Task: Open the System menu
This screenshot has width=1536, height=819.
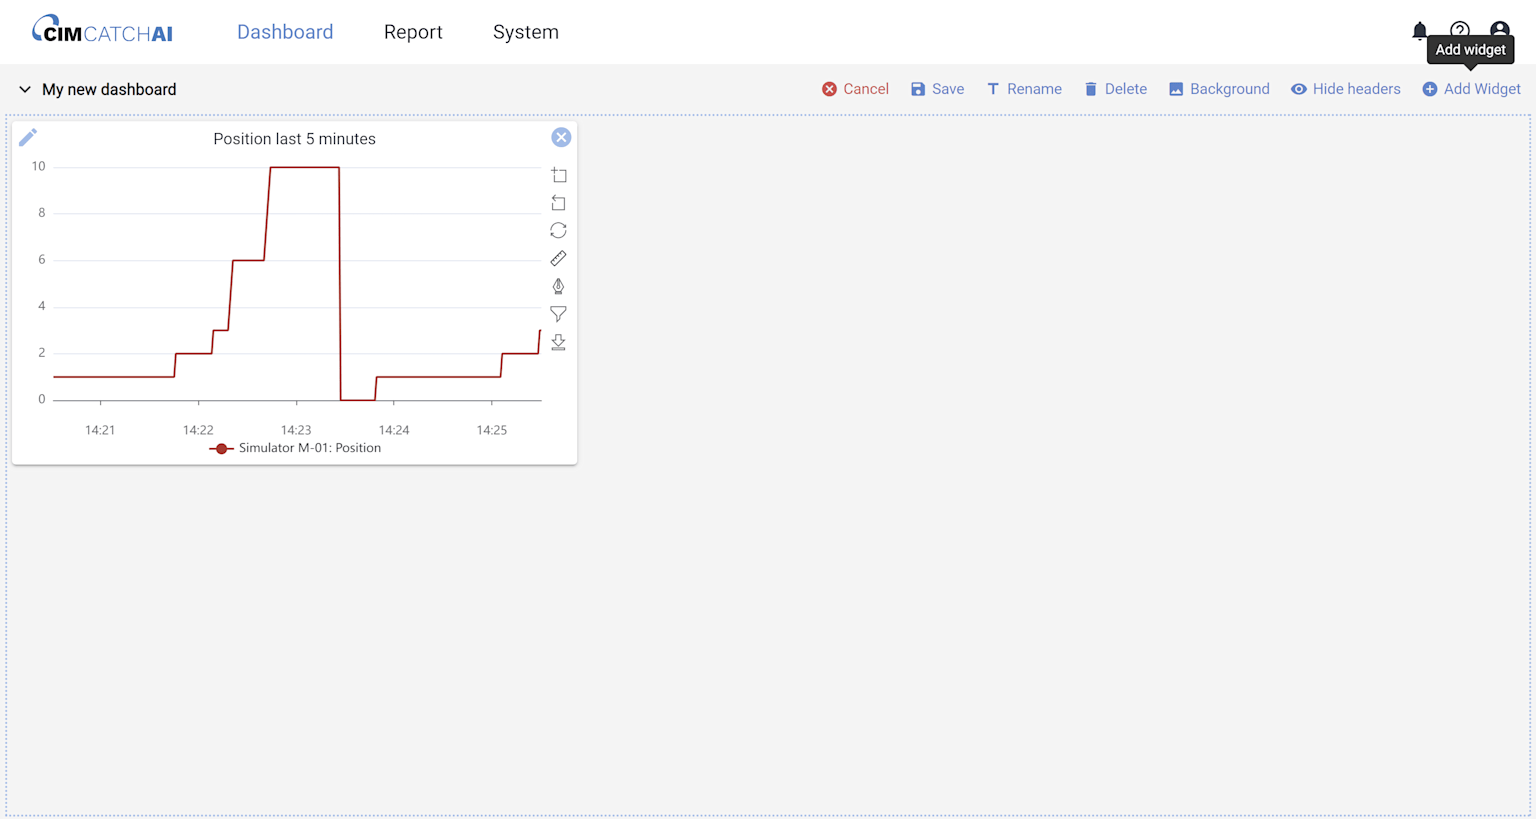Action: 526,32
